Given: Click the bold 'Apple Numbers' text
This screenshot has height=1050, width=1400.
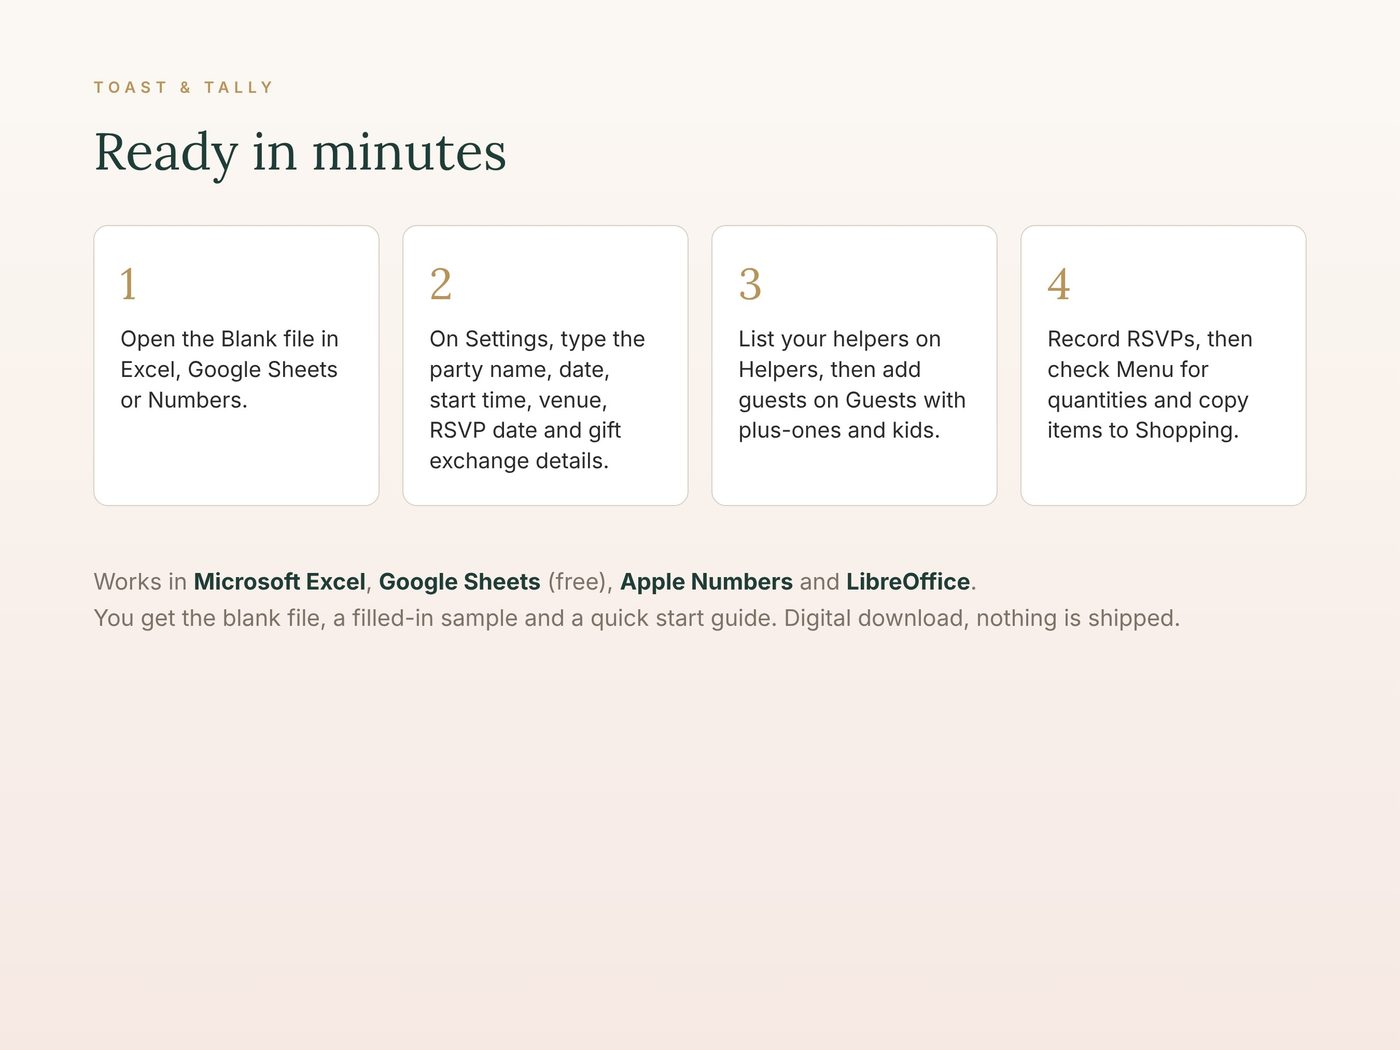Looking at the screenshot, I should pyautogui.click(x=707, y=582).
